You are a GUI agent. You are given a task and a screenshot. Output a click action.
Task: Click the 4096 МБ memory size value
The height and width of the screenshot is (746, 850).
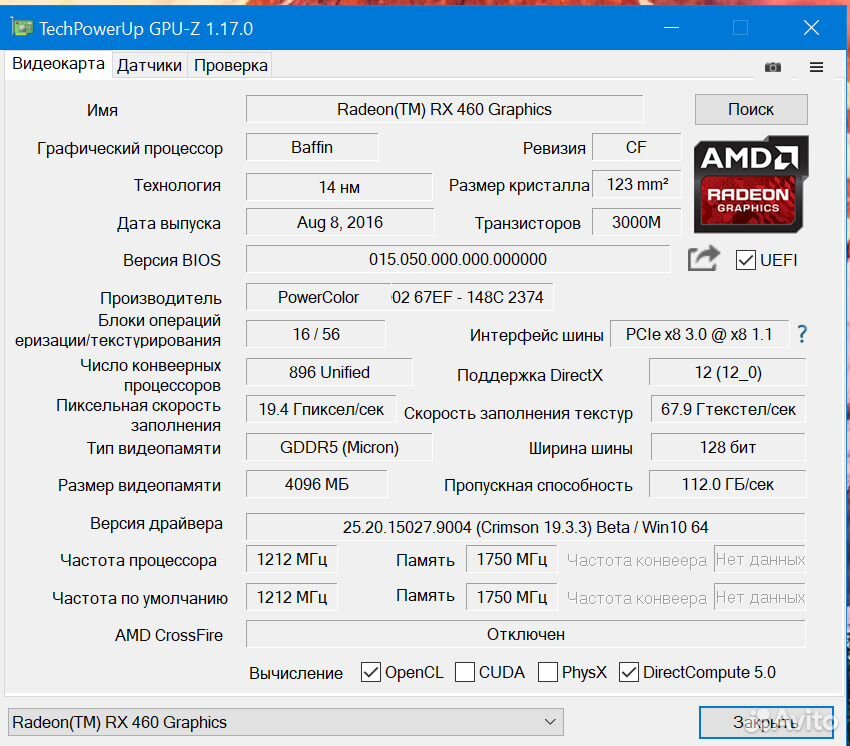point(317,484)
